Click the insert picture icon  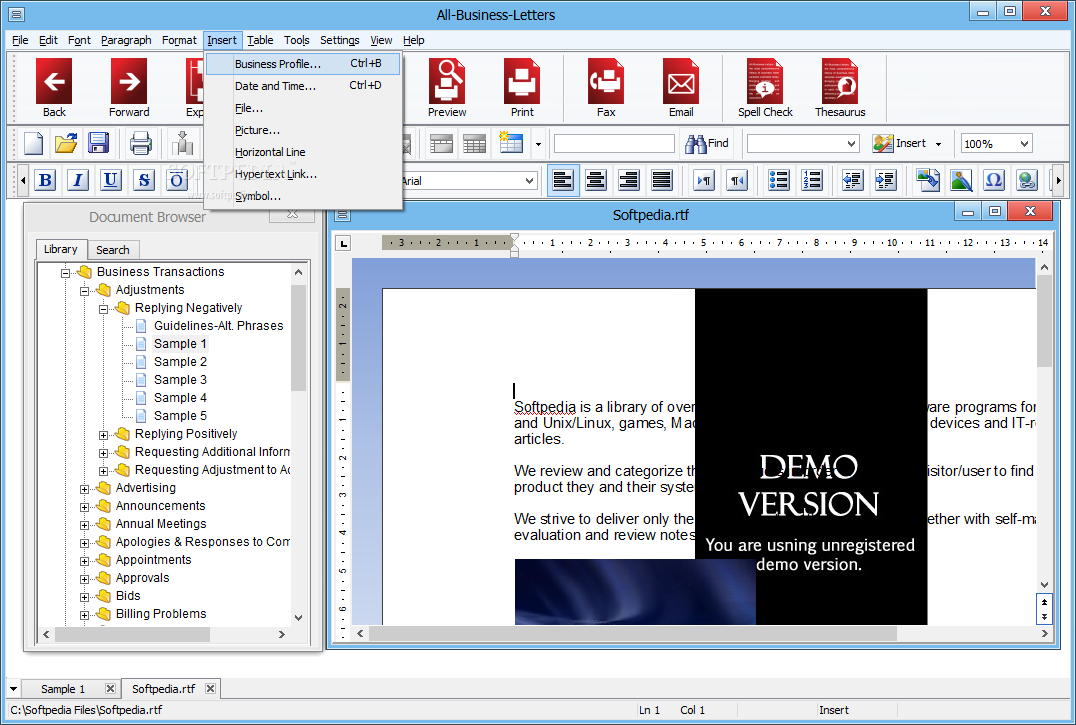(961, 180)
